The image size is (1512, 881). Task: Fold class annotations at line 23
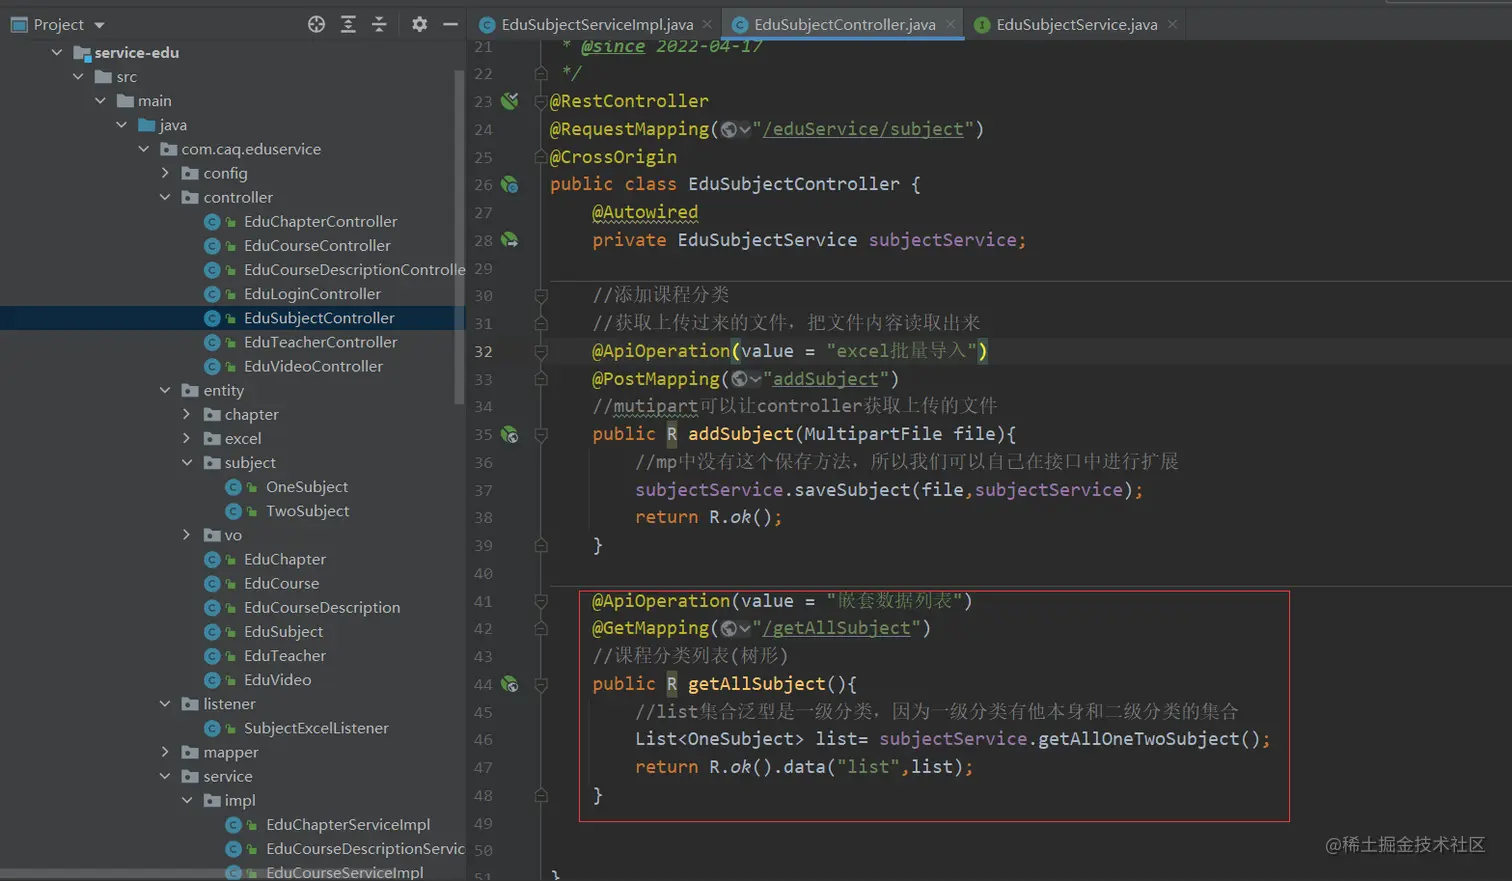click(x=541, y=101)
